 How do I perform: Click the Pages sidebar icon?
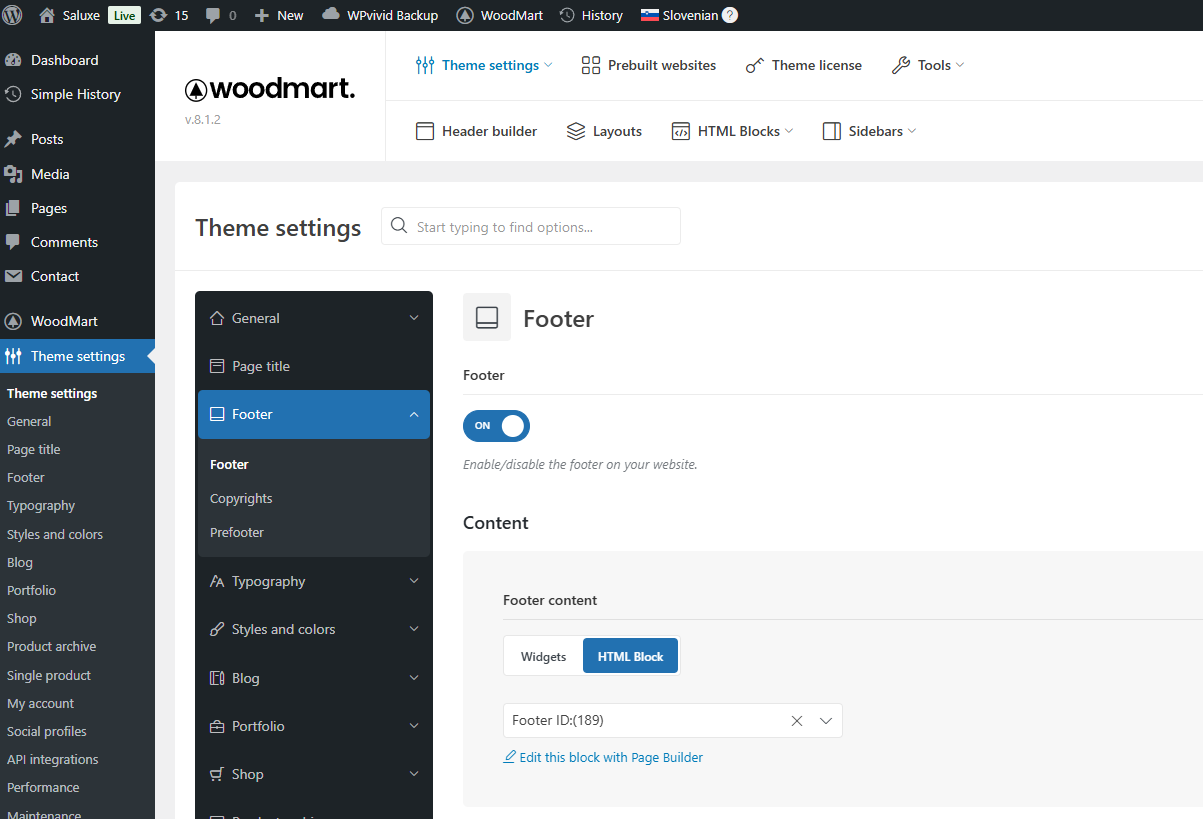(13, 208)
